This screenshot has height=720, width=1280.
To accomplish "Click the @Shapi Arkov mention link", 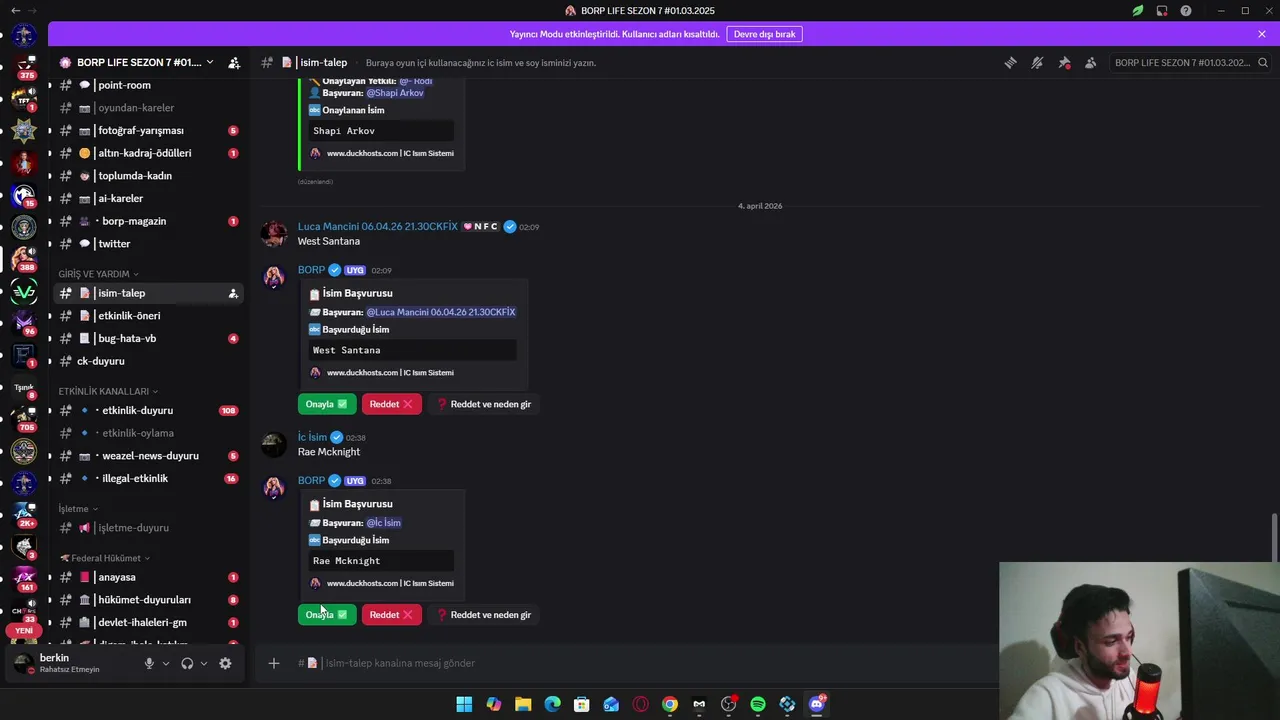I will click(x=395, y=93).
